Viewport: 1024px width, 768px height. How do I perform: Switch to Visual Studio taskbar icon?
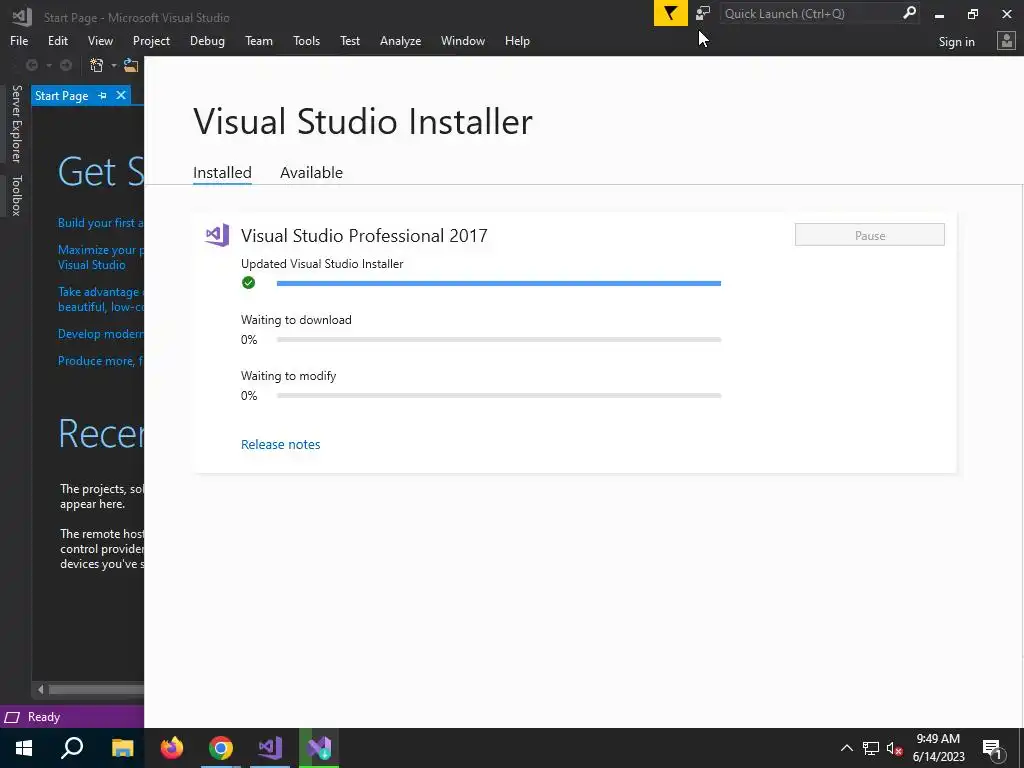point(270,748)
